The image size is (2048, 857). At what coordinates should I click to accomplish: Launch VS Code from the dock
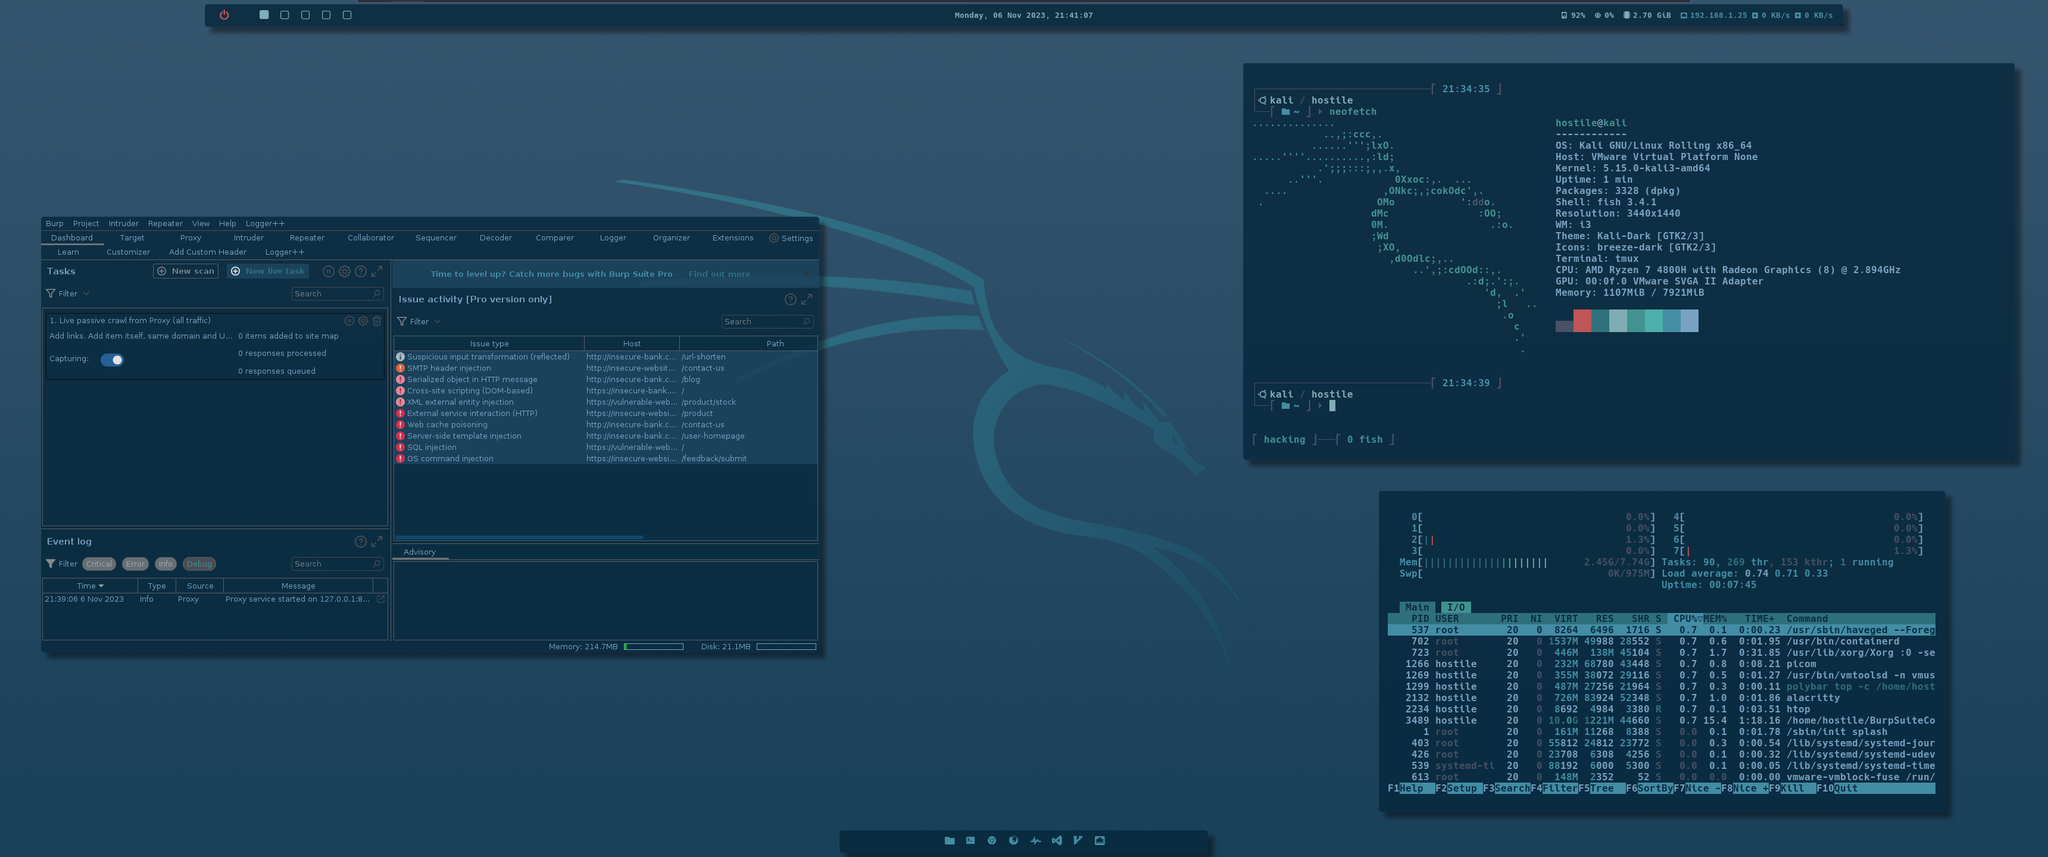click(x=1056, y=841)
